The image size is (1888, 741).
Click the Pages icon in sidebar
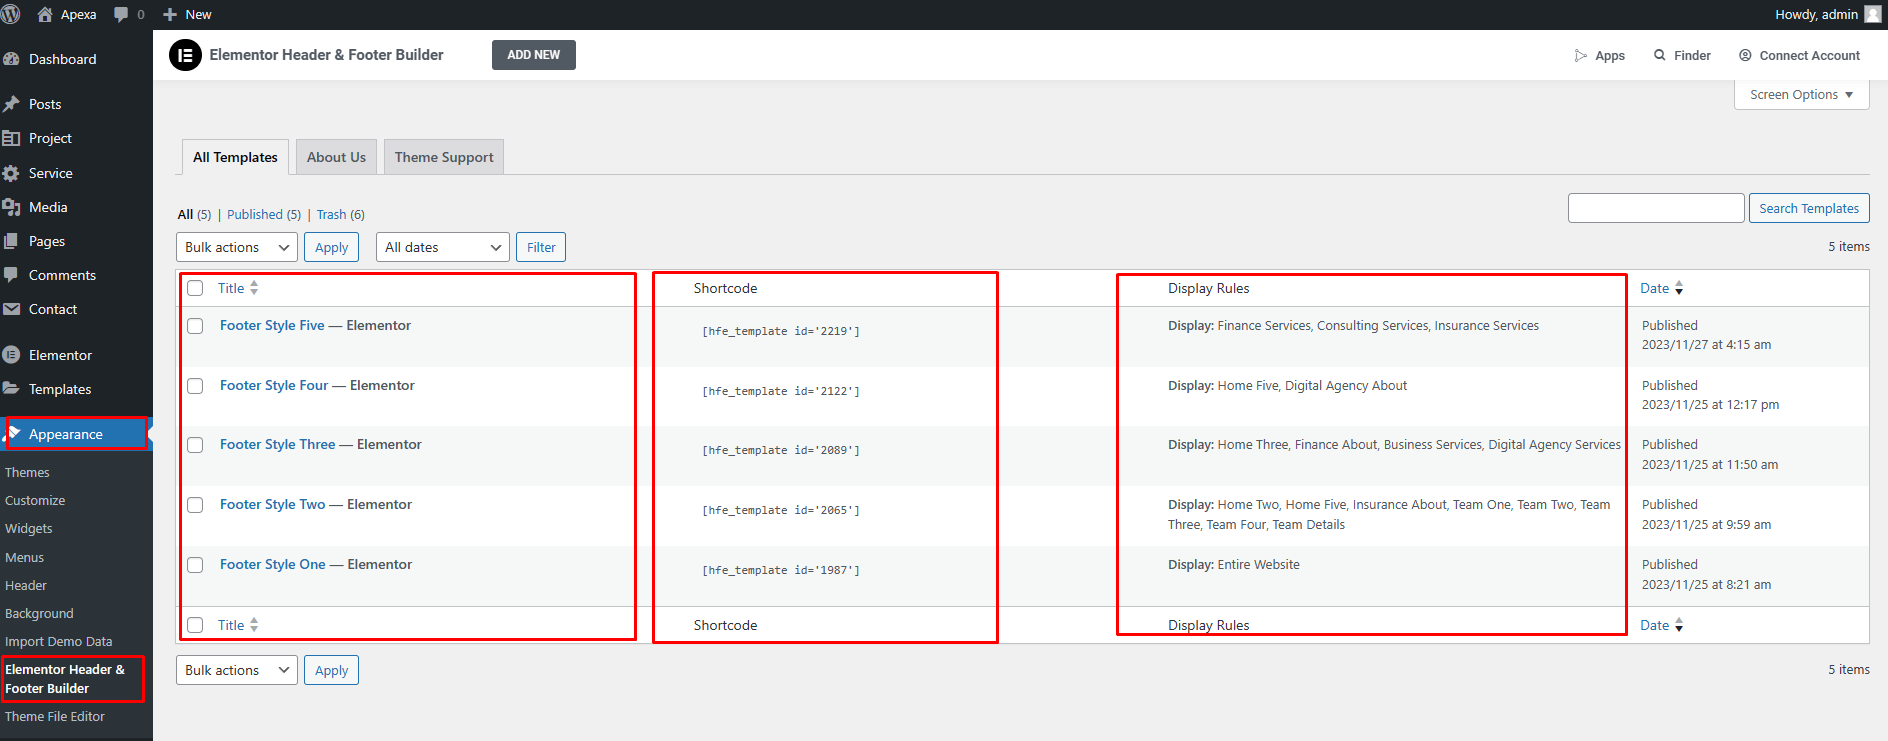click(12, 241)
